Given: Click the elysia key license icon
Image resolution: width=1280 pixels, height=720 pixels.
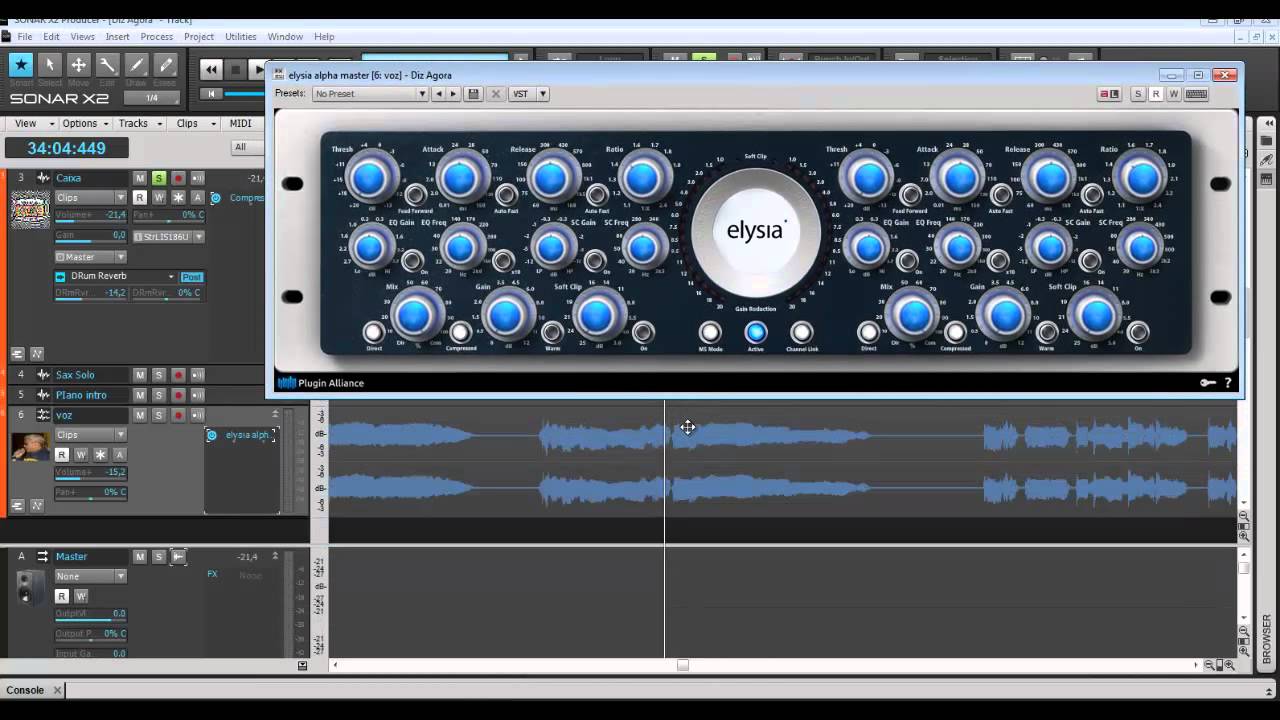Looking at the screenshot, I should [1208, 383].
